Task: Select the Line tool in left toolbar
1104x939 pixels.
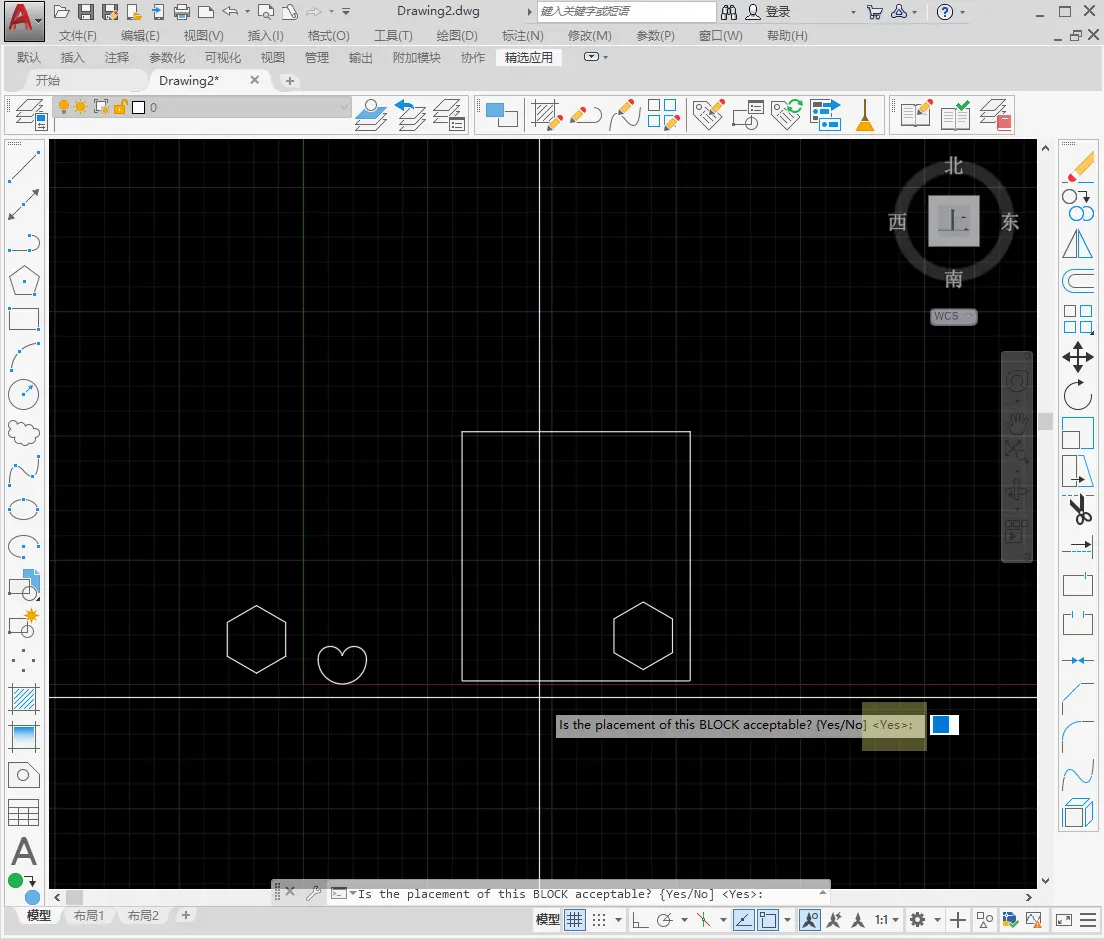Action: 23,166
